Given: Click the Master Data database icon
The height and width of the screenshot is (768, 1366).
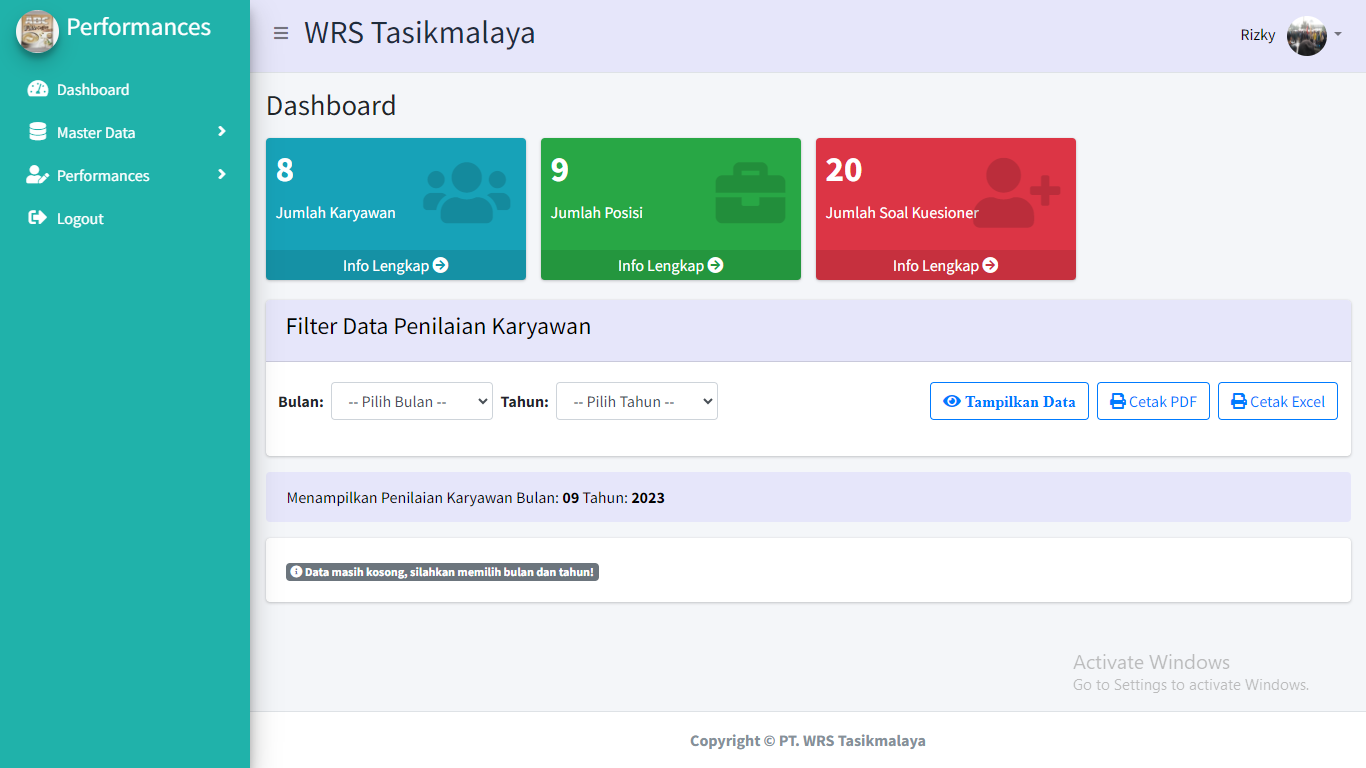Looking at the screenshot, I should pyautogui.click(x=38, y=132).
